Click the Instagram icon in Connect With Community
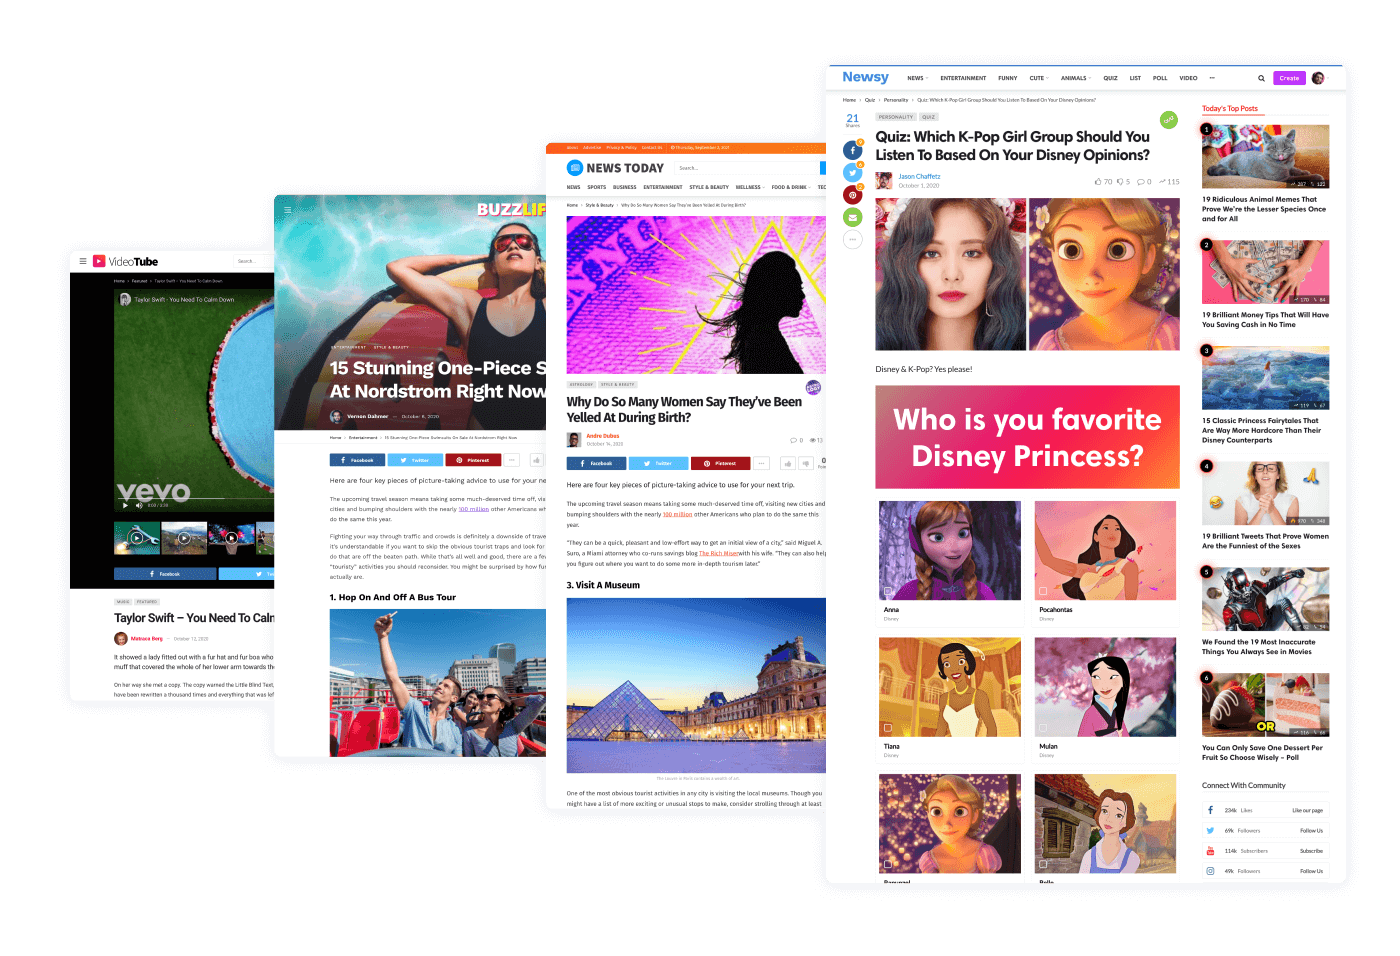The height and width of the screenshot is (956, 1400). [1210, 871]
